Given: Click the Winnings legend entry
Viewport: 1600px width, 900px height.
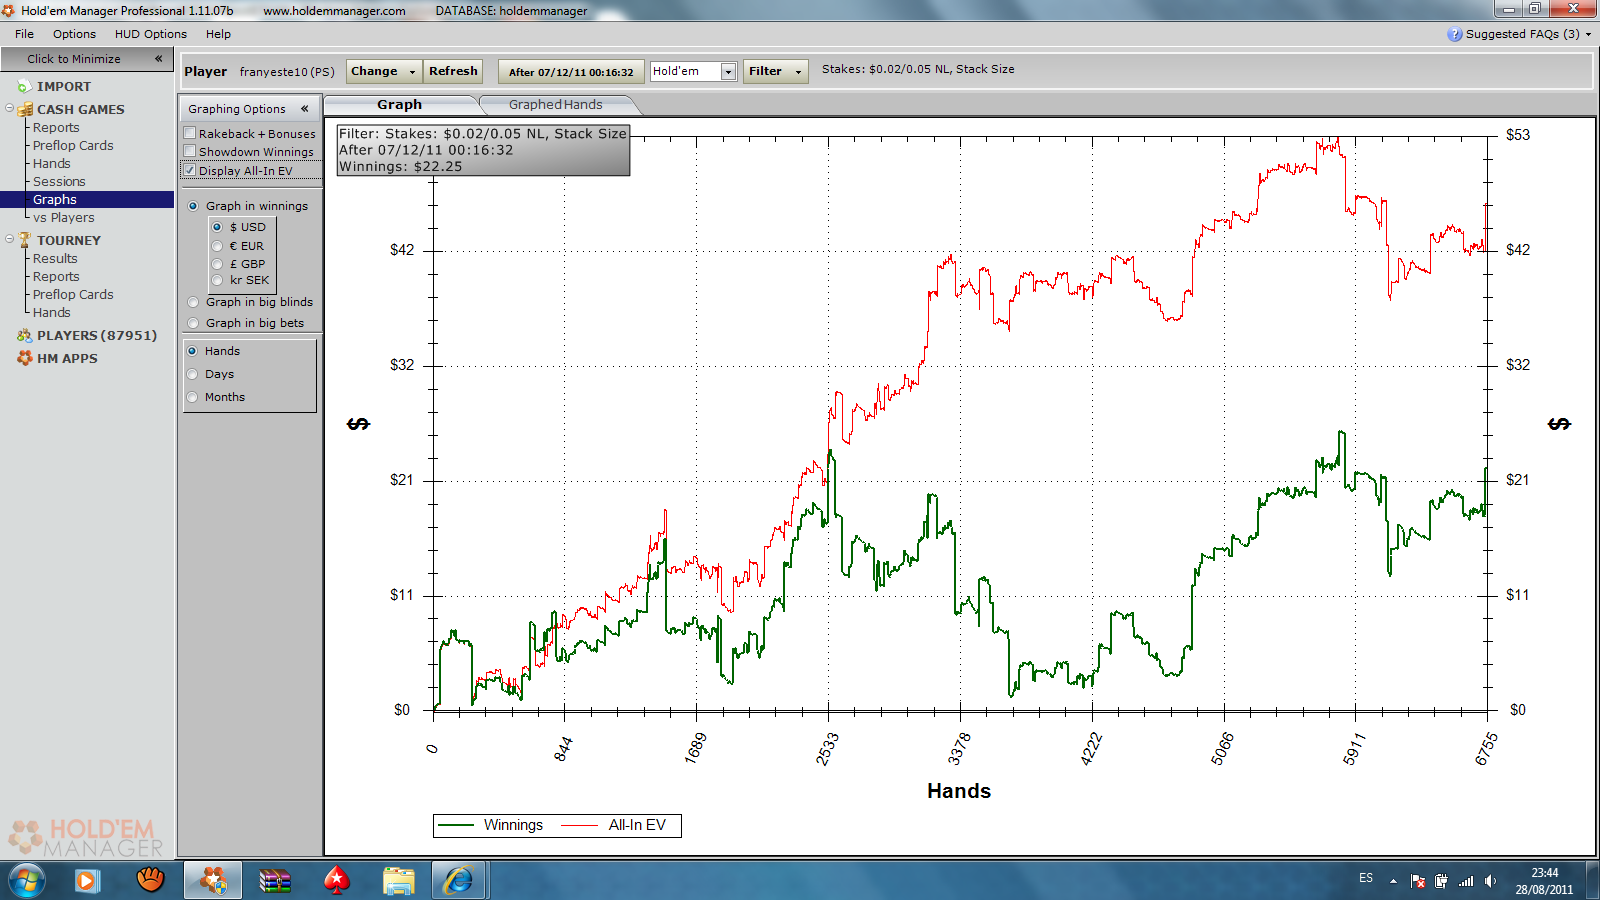Looking at the screenshot, I should [491, 825].
